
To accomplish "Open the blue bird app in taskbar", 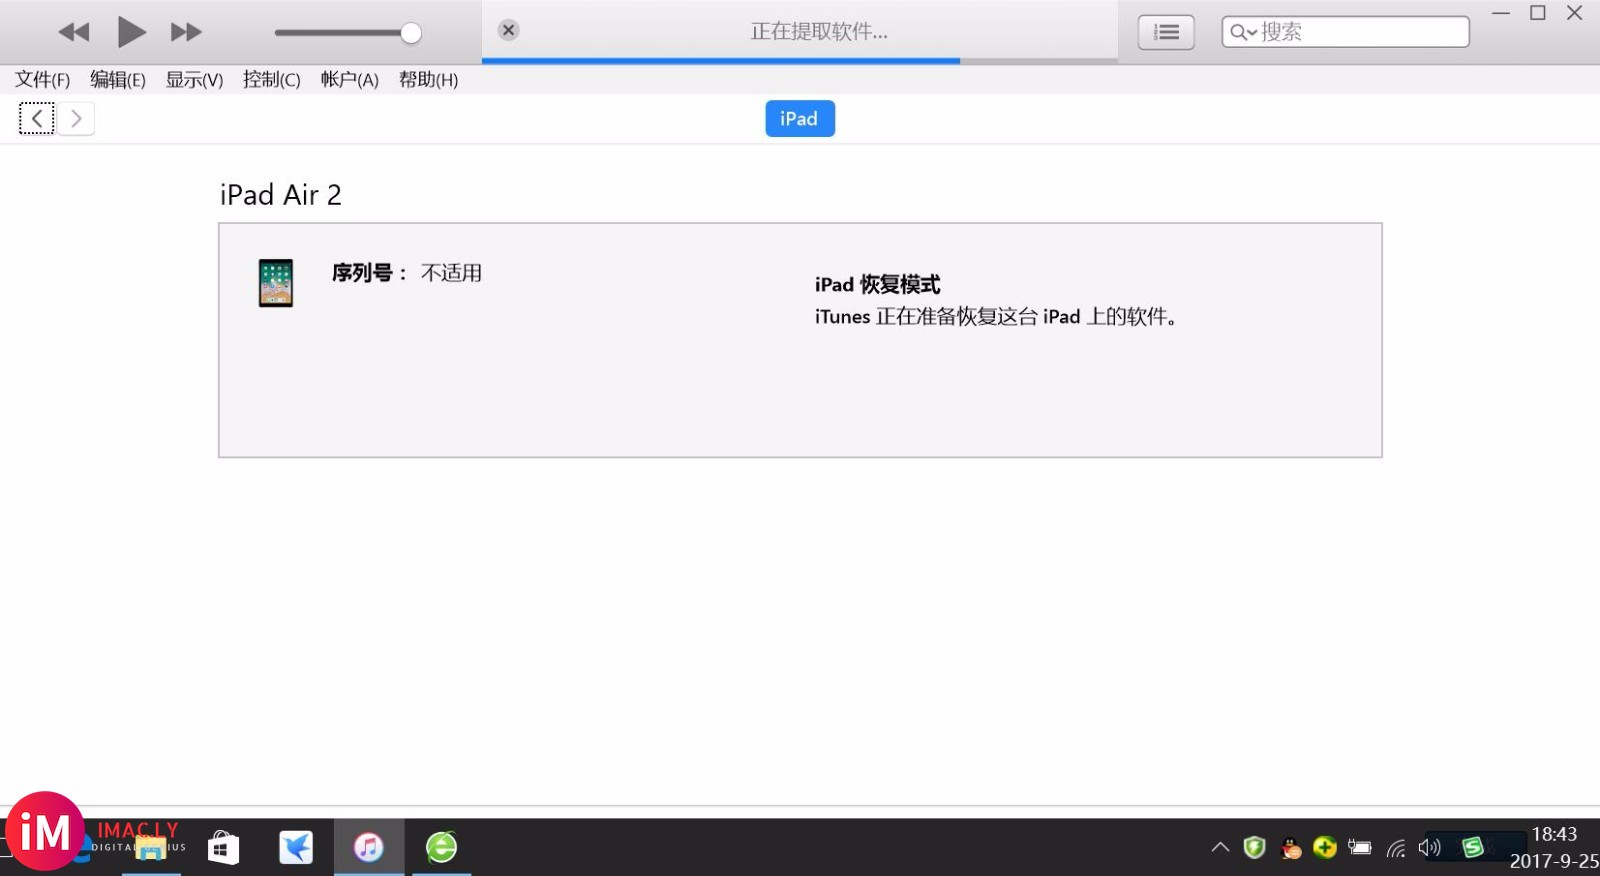I will point(296,848).
